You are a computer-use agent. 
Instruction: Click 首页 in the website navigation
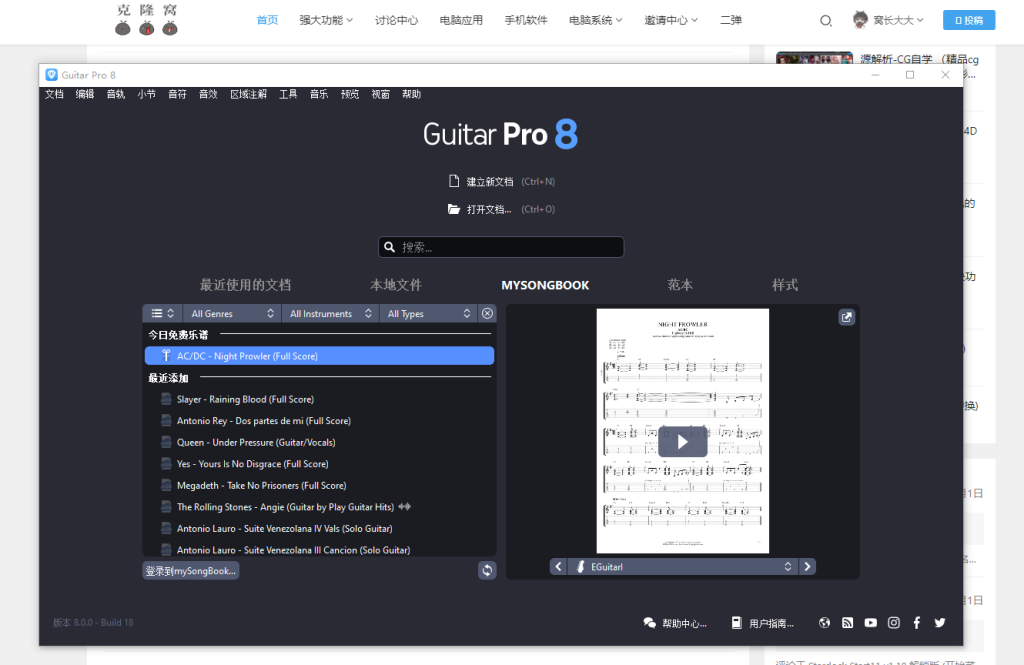point(267,20)
